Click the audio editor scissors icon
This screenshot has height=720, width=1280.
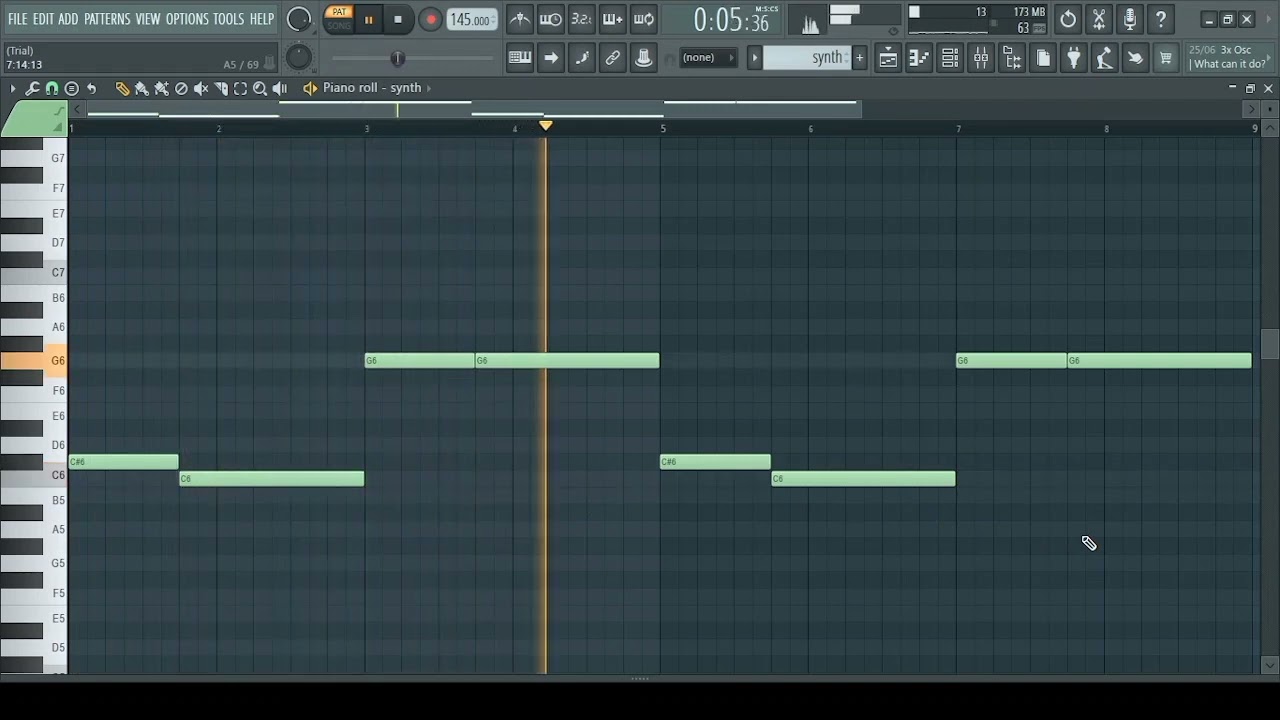tap(1099, 20)
